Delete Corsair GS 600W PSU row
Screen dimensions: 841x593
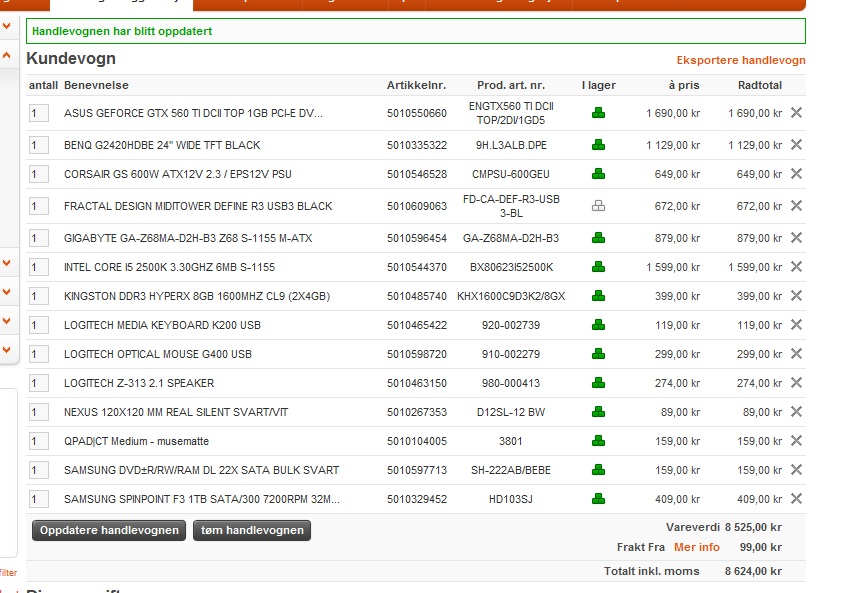(x=796, y=174)
